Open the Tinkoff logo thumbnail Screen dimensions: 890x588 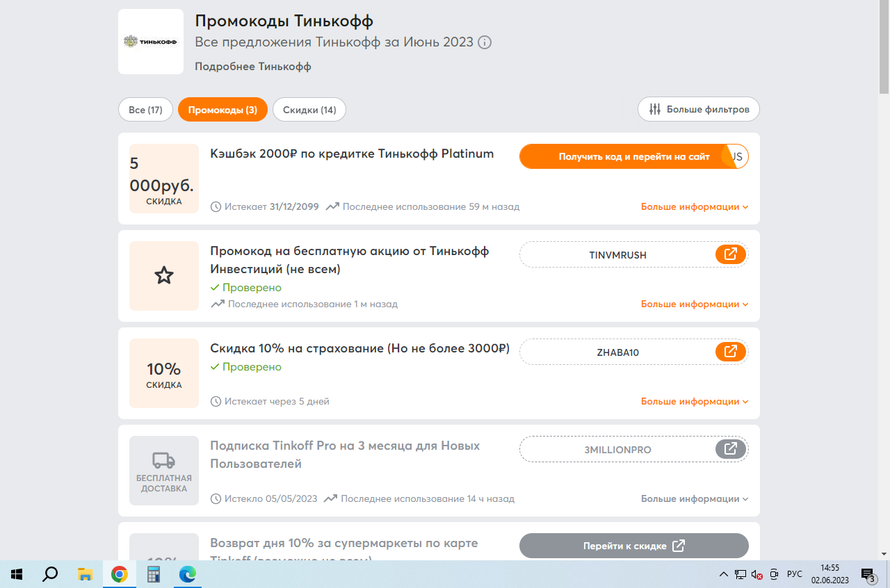pyautogui.click(x=150, y=41)
